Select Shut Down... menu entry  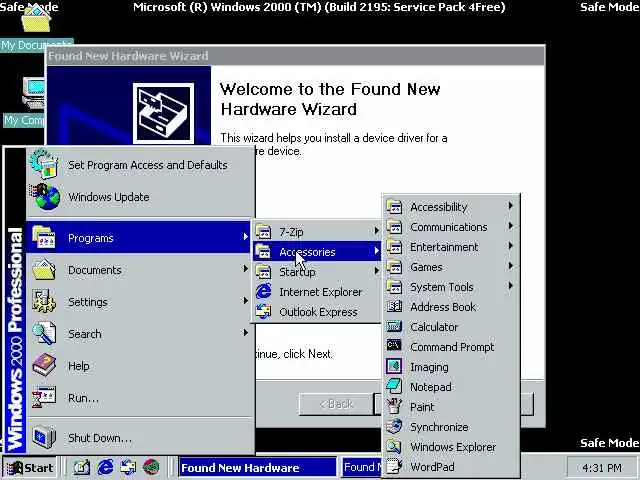[140, 438]
